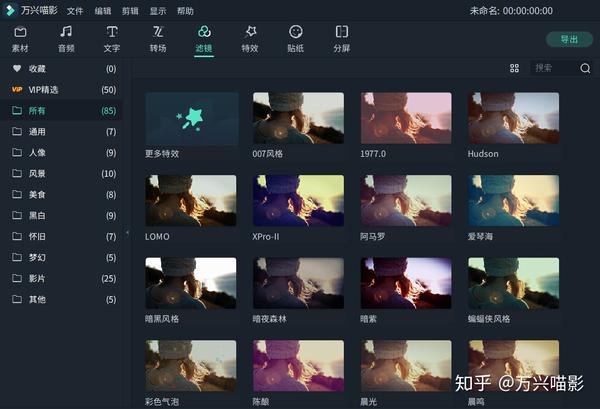Viewport: 600px width, 409px height.
Task: Click the (85) count next to 所有
Action: pos(109,111)
